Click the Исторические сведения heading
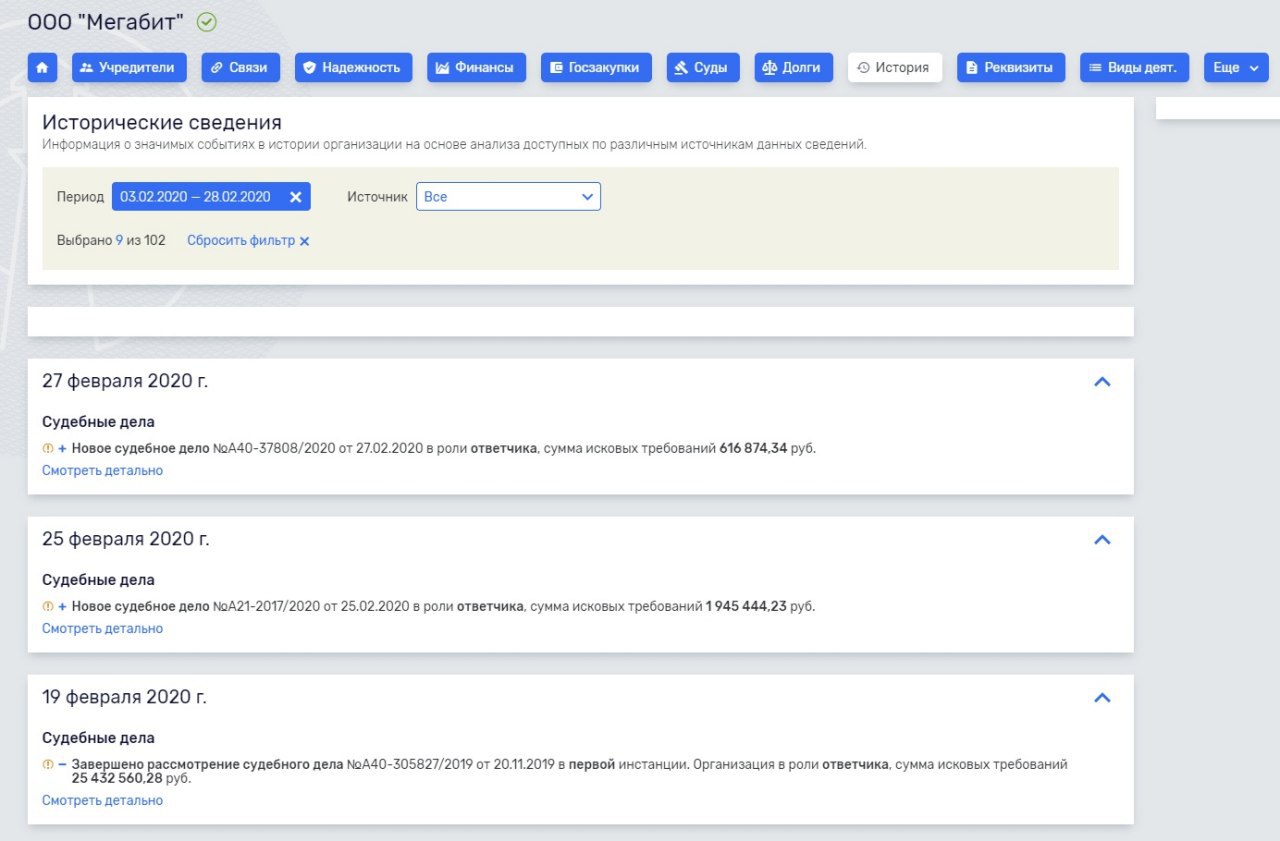 (x=162, y=123)
